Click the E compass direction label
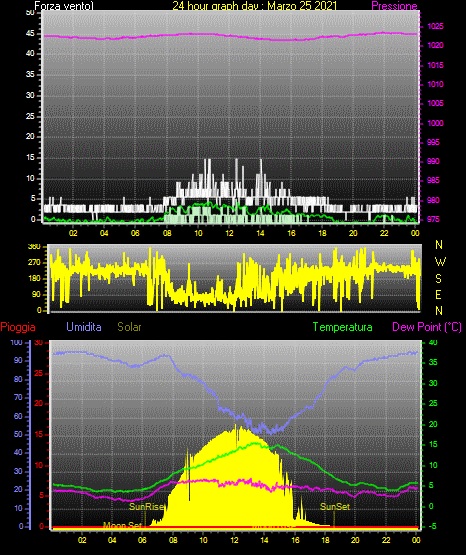Screen dimensions: 466x555 pos(438,294)
